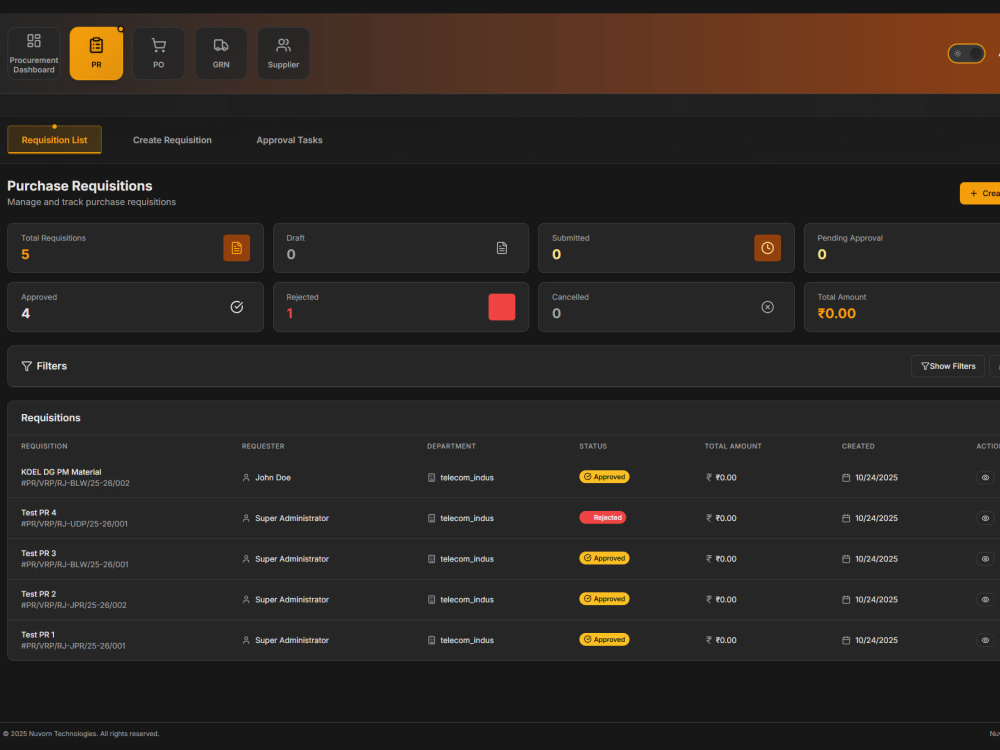Click the Total Amount ₹0.00 value
The height and width of the screenshot is (750, 1000).
tap(837, 314)
